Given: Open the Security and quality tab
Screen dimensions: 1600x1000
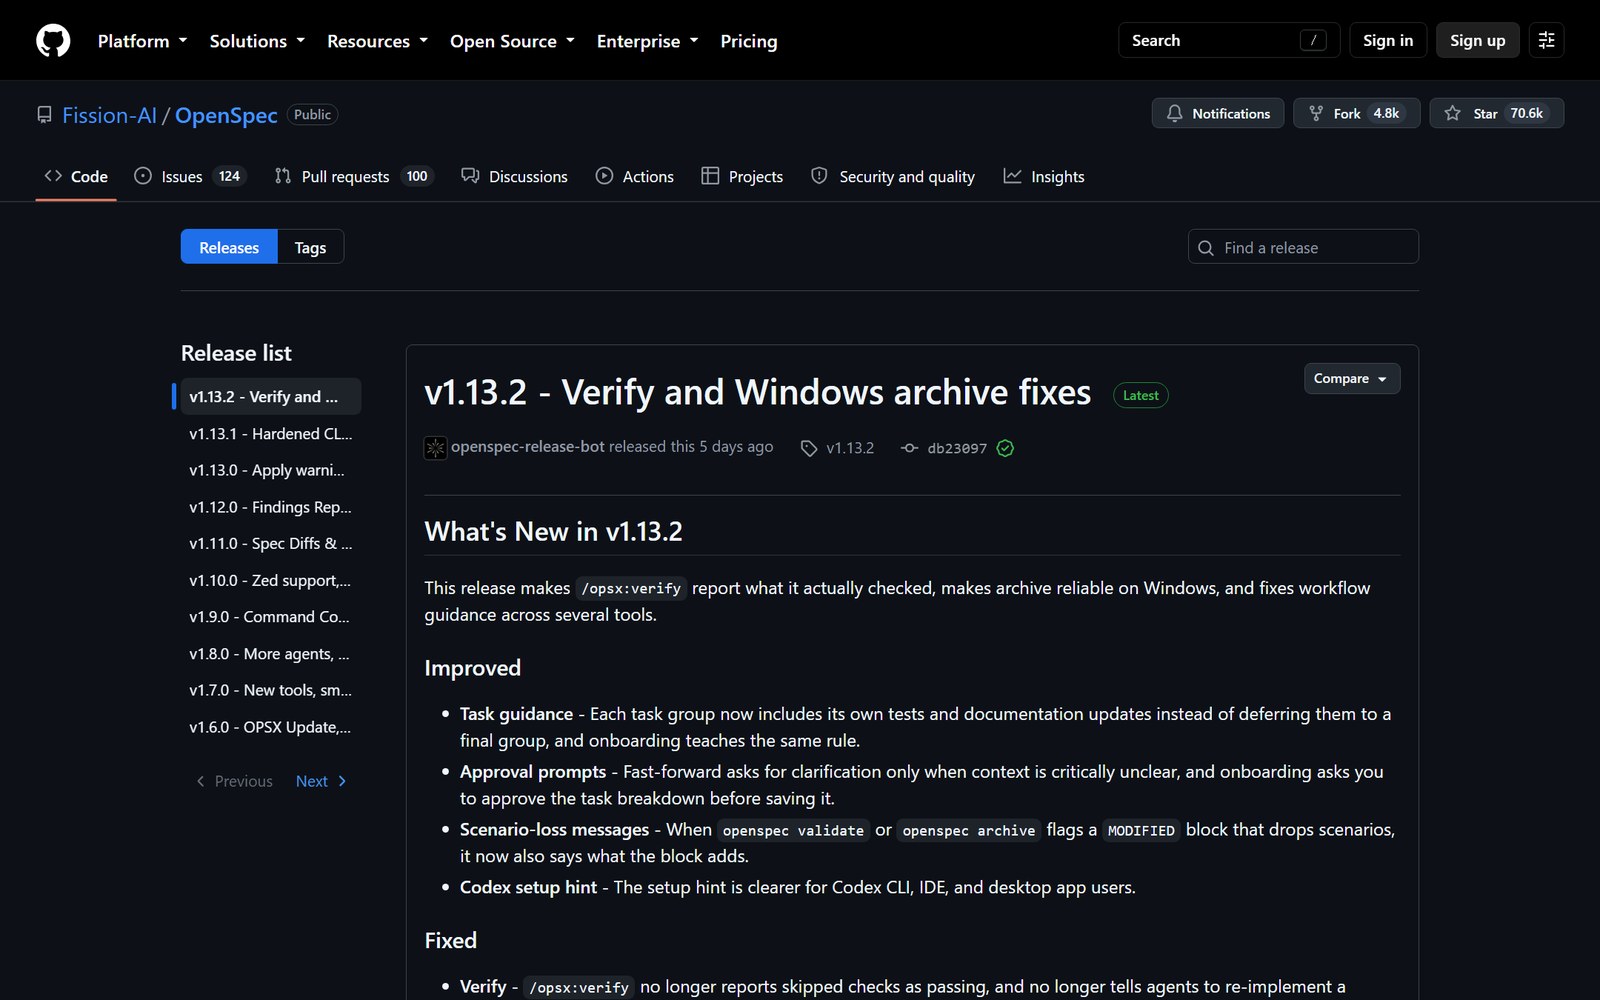Looking at the screenshot, I should point(893,176).
